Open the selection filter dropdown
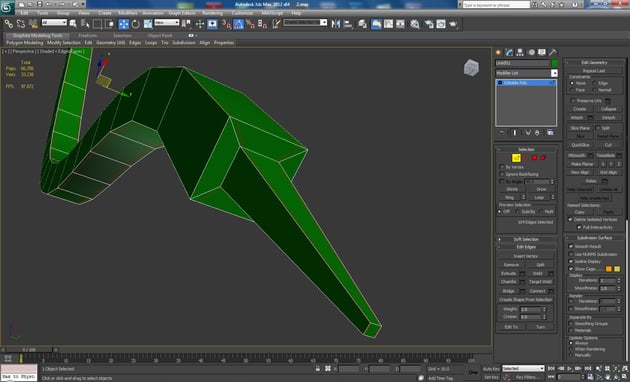 [54, 23]
